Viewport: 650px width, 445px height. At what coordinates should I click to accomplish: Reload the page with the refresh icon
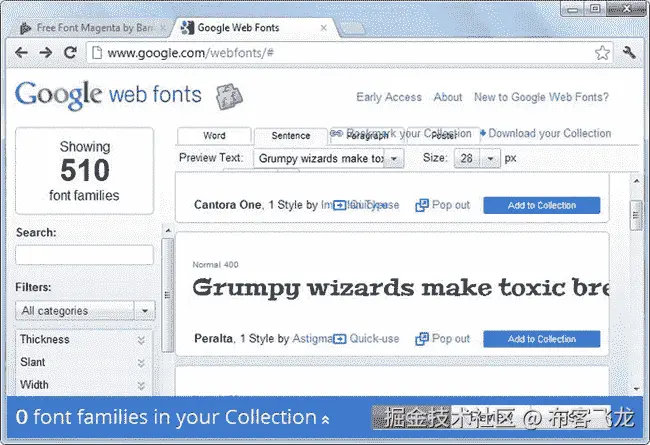click(70, 52)
